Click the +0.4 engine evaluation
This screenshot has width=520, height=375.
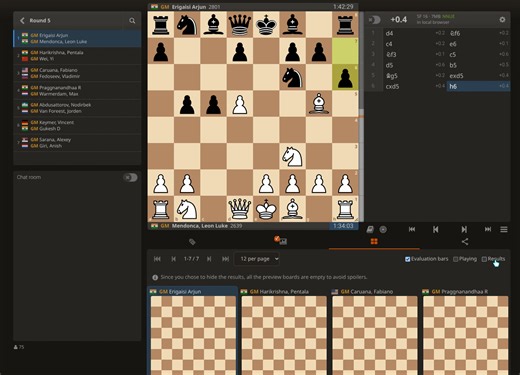pos(399,20)
